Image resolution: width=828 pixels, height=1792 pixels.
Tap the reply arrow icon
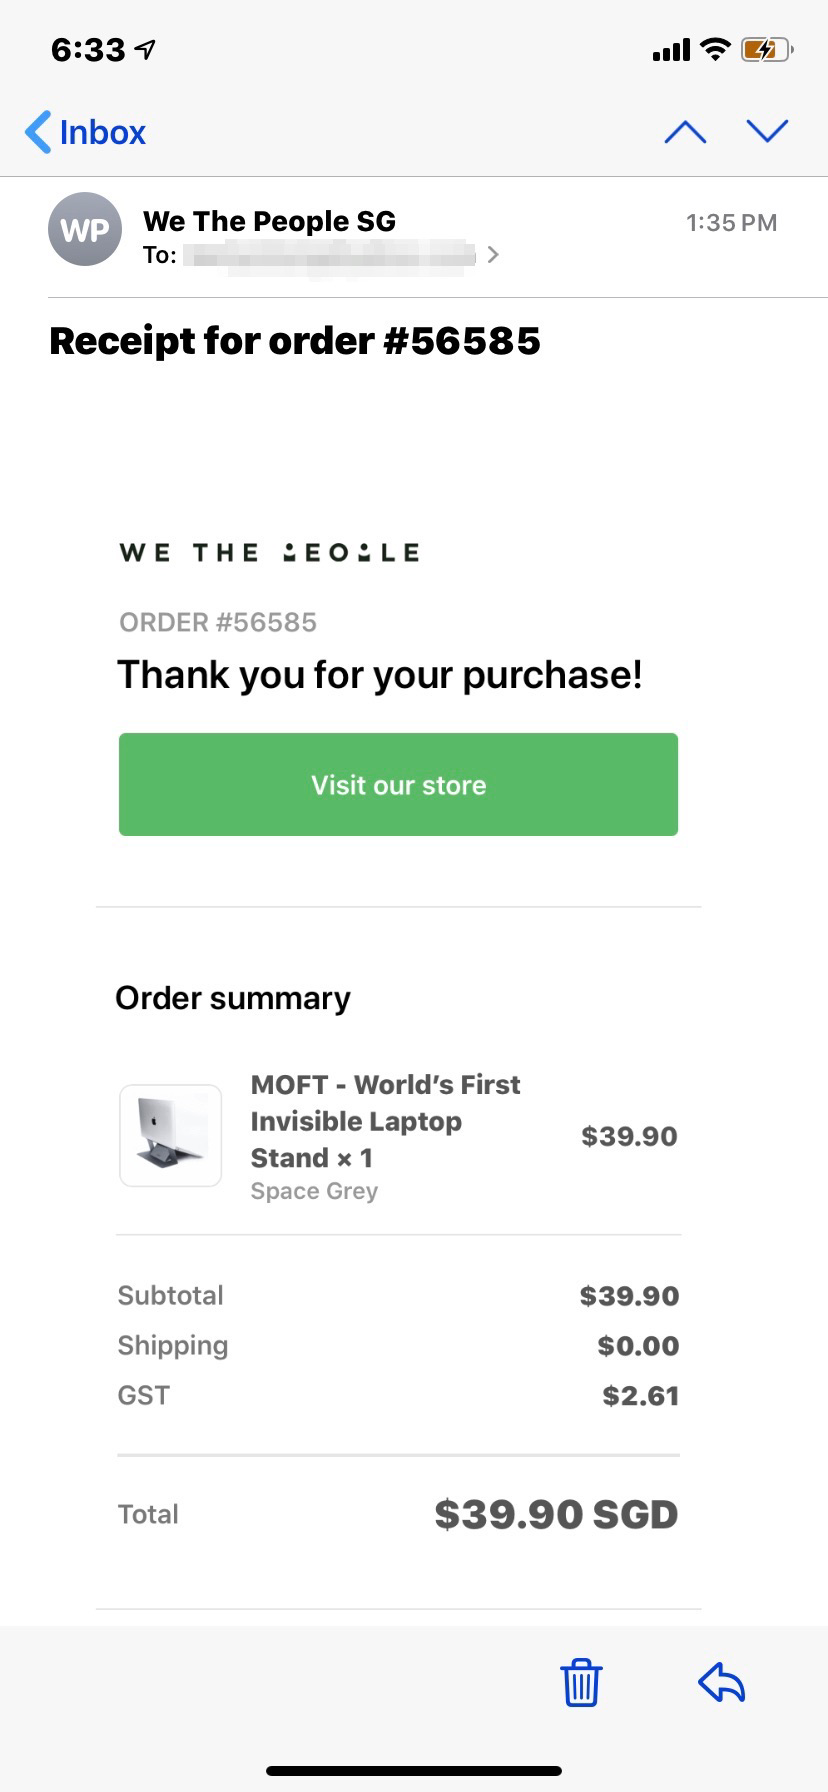click(721, 1682)
